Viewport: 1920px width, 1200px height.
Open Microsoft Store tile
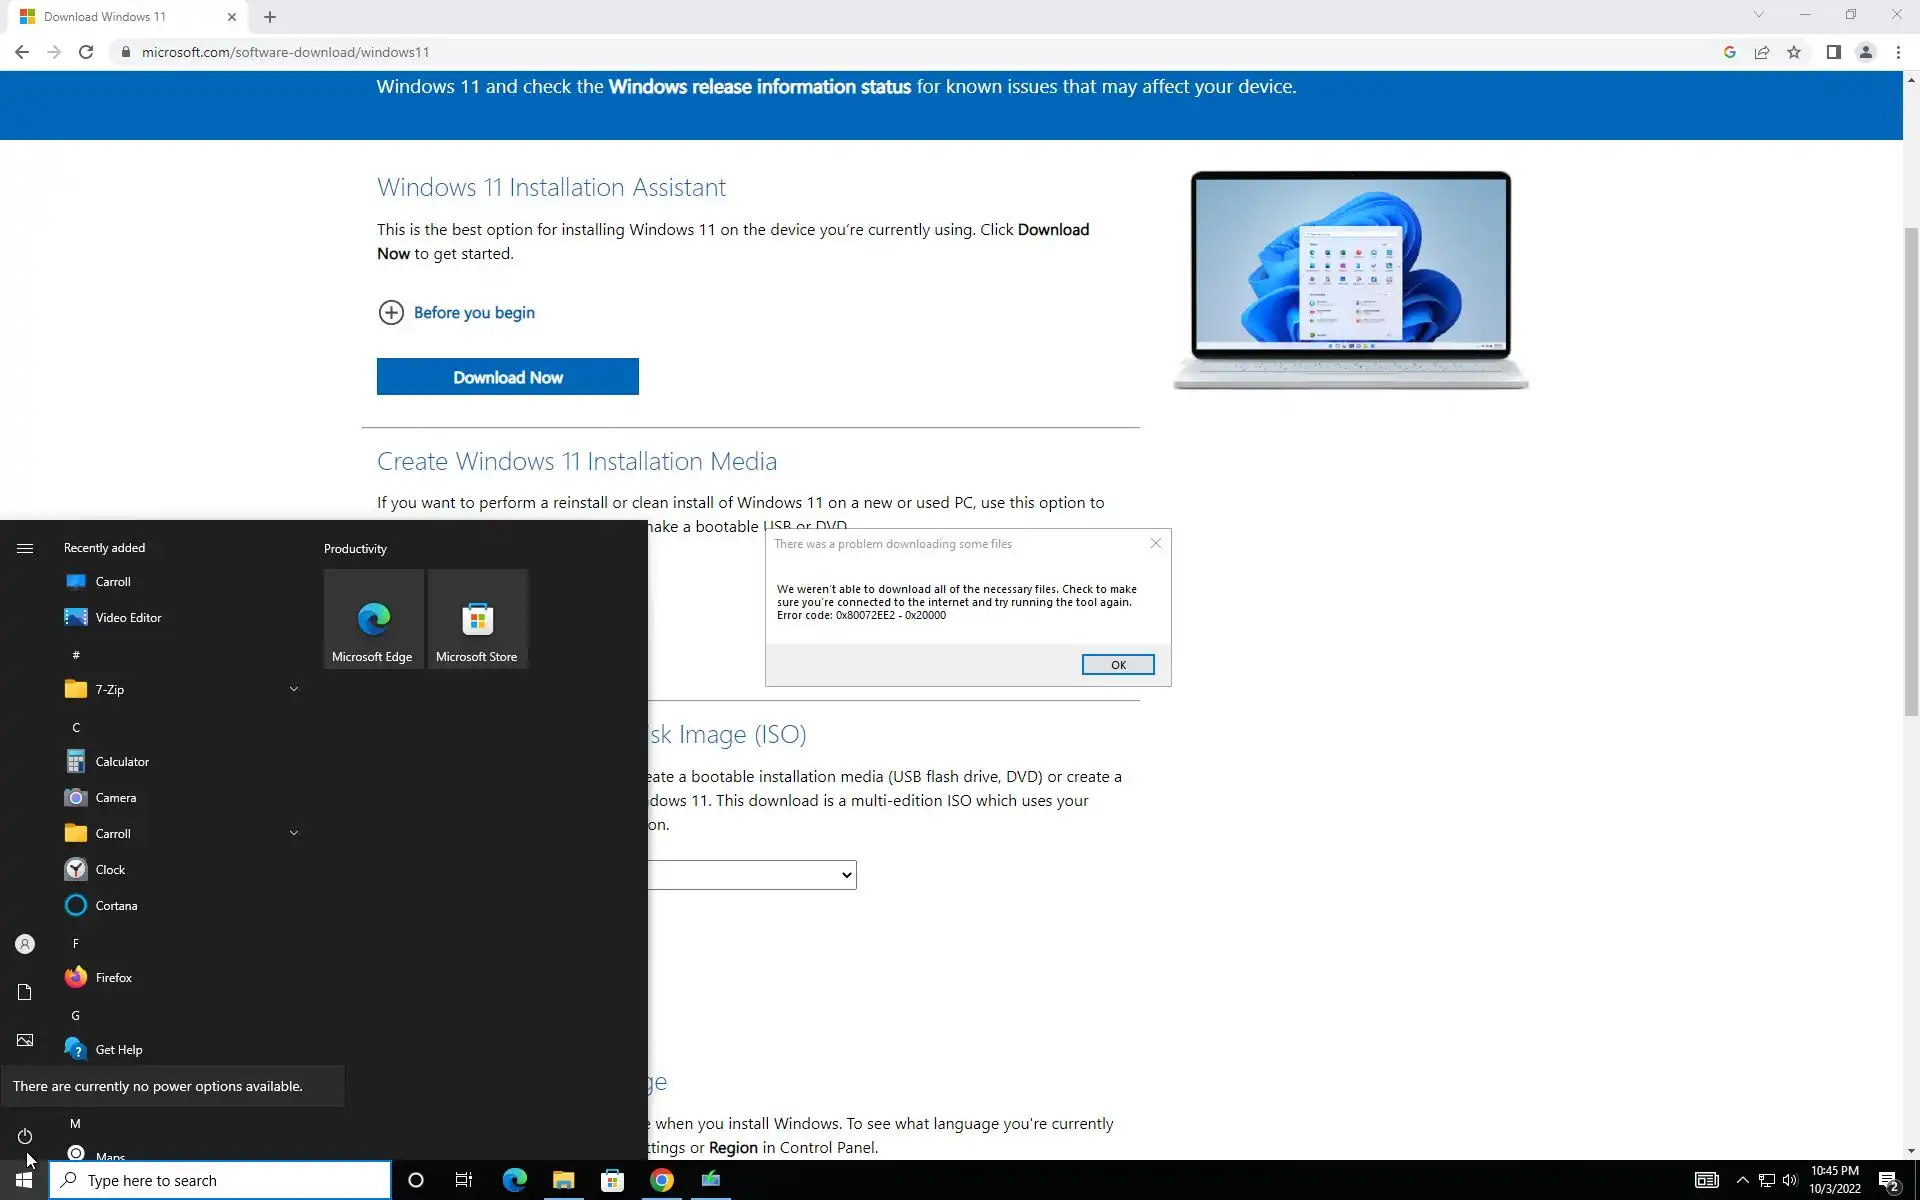coord(477,619)
